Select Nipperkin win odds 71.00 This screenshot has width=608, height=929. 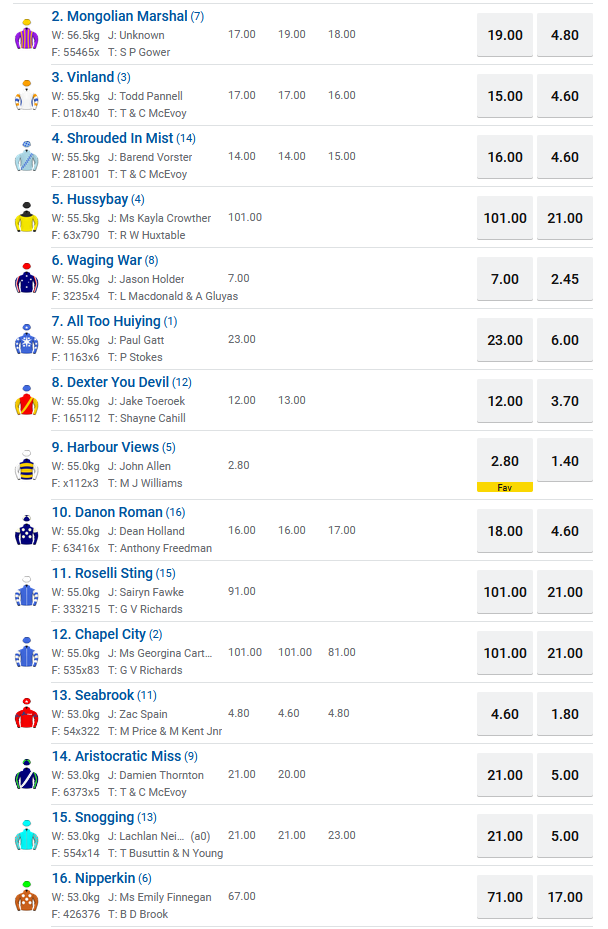click(x=505, y=897)
